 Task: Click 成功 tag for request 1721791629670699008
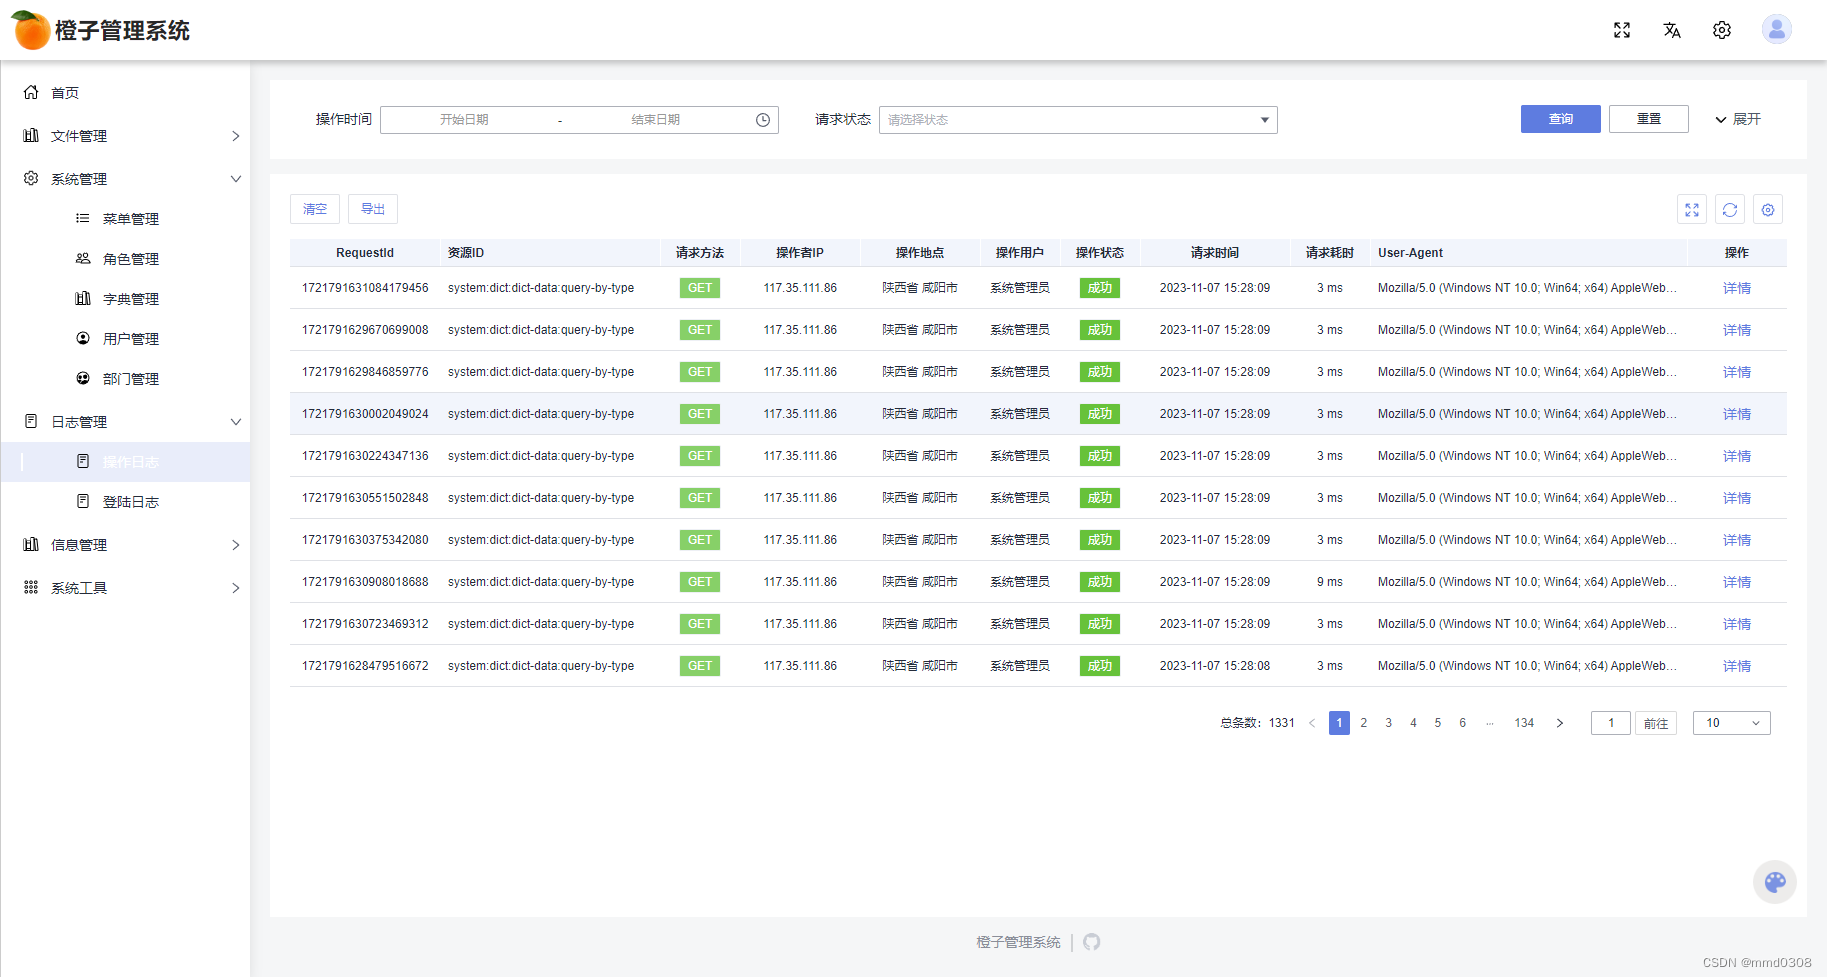pyautogui.click(x=1100, y=330)
